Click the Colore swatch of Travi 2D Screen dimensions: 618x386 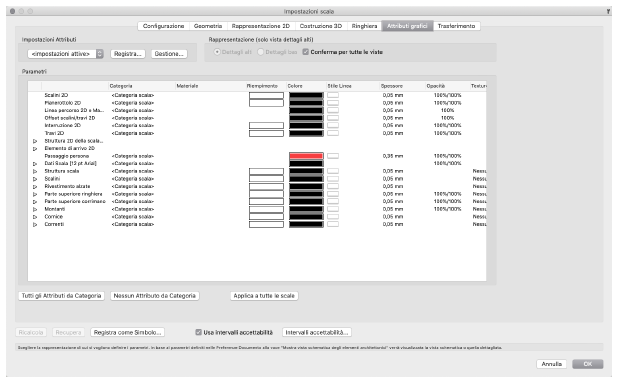306,133
